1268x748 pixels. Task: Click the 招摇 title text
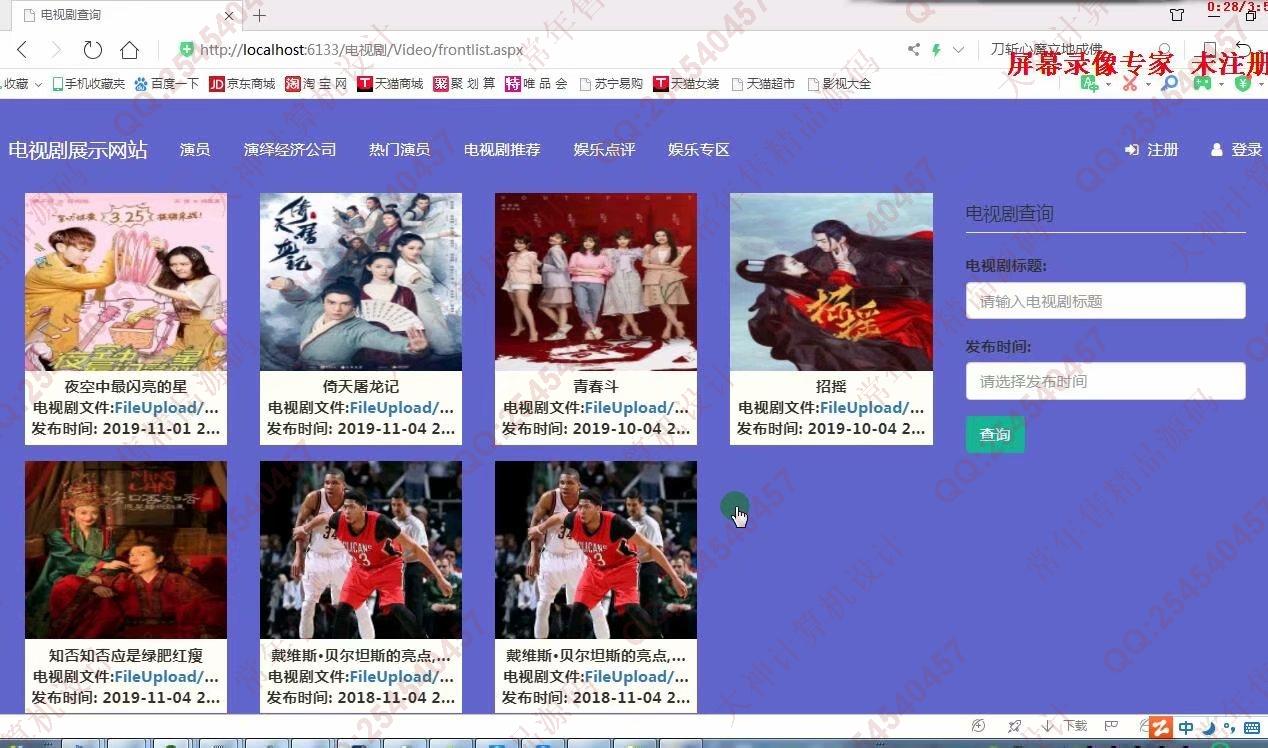[x=831, y=386]
